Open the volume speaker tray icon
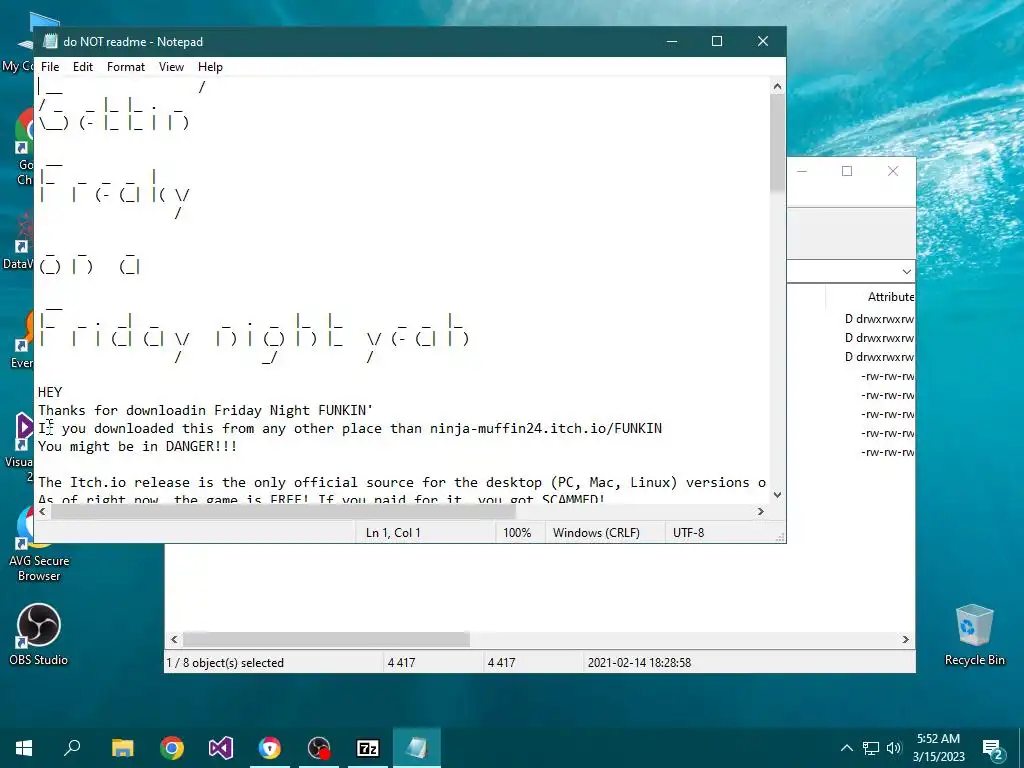Image resolution: width=1024 pixels, height=768 pixels. pyautogui.click(x=894, y=748)
